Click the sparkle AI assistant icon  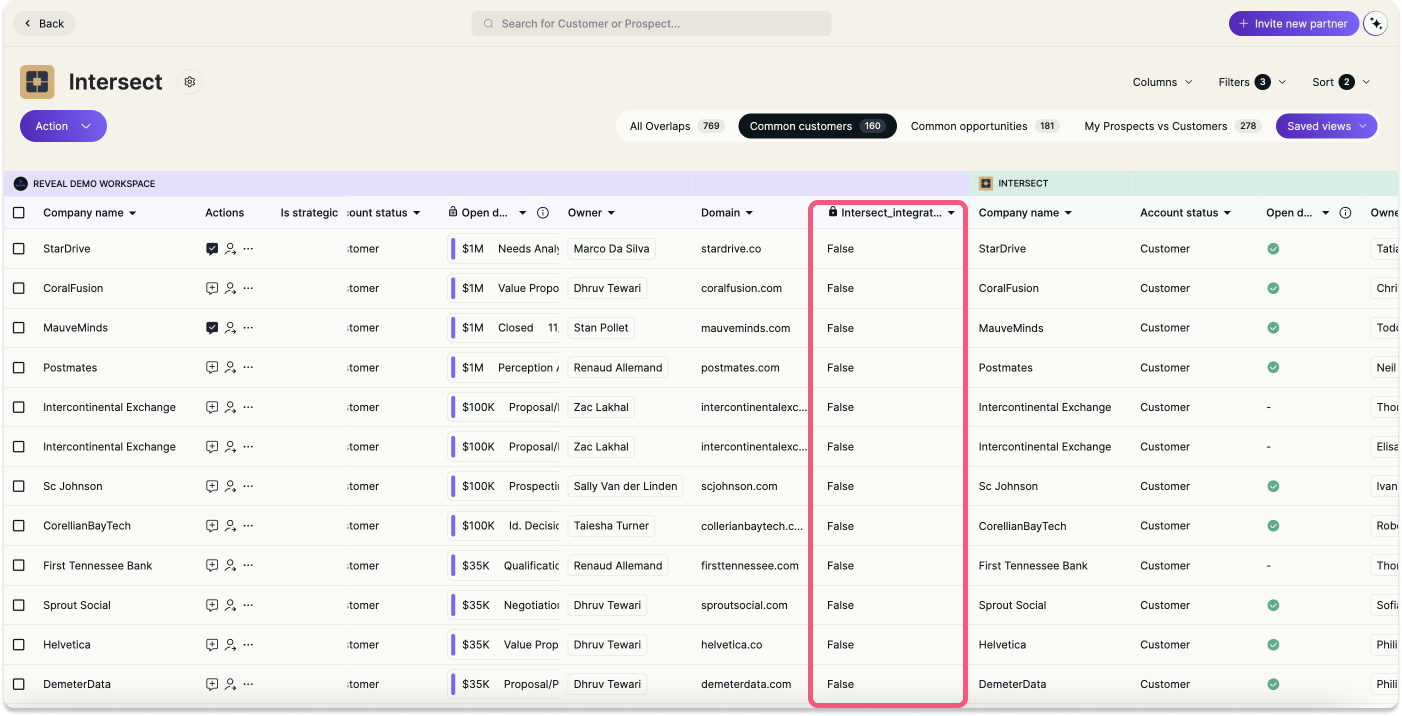(x=1376, y=24)
